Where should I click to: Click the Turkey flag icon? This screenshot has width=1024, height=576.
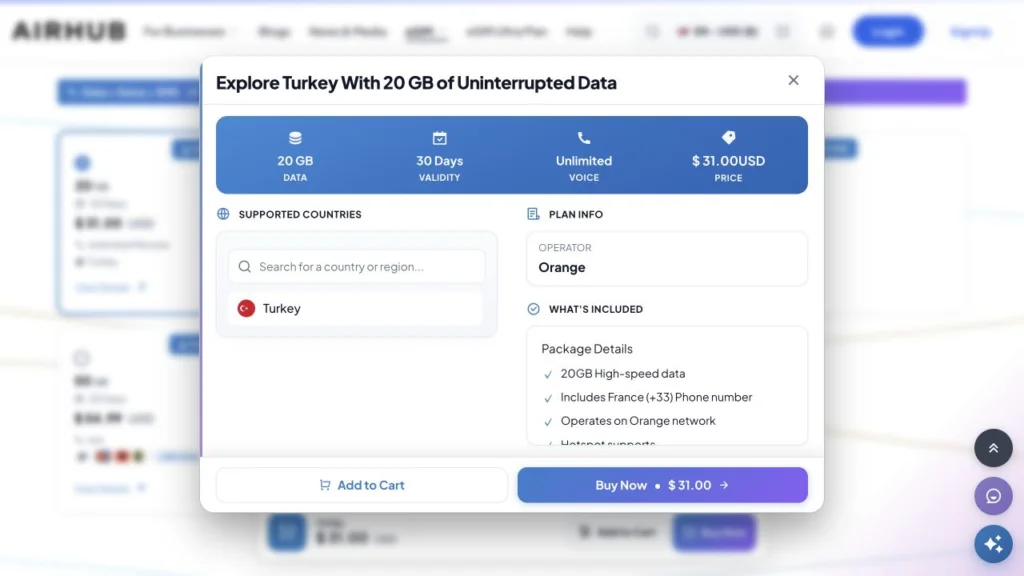point(246,308)
